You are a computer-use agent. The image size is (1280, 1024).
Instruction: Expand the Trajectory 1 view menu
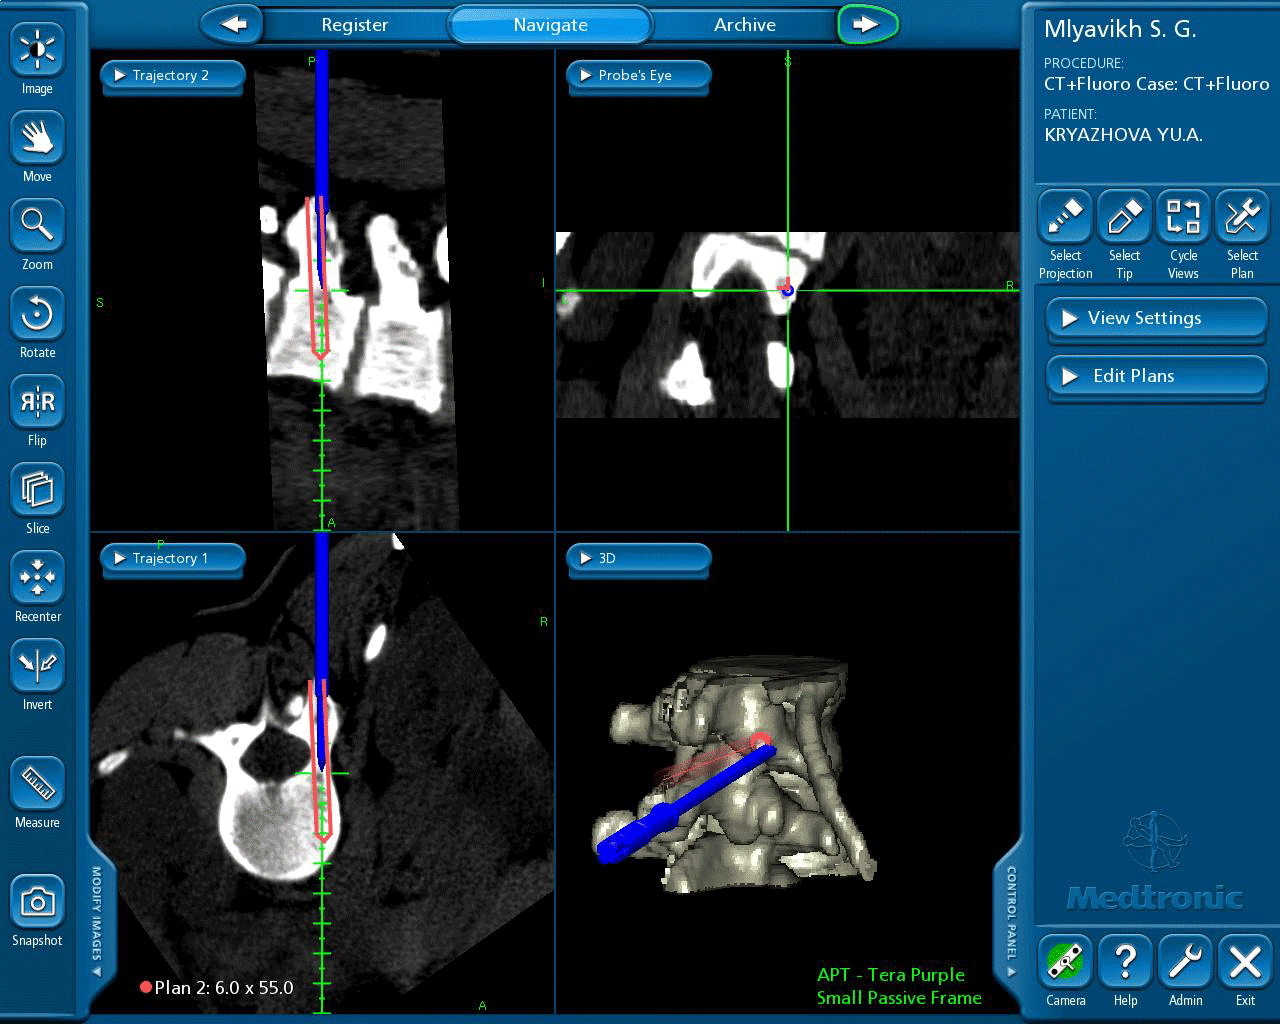(172, 559)
